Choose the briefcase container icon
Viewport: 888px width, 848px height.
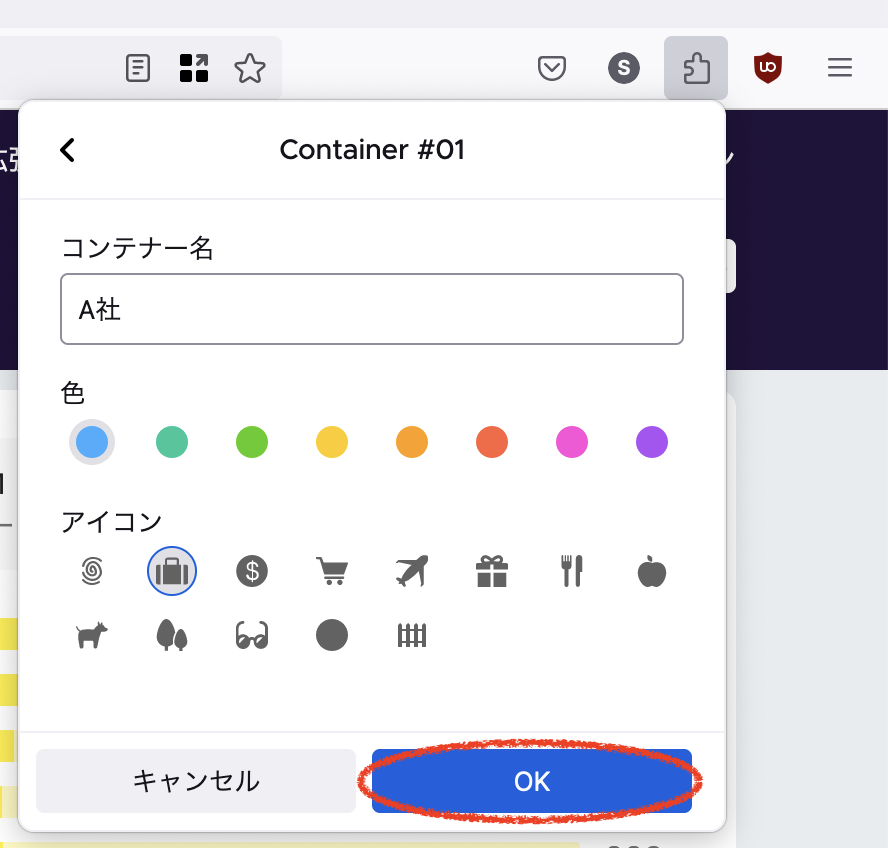(172, 572)
